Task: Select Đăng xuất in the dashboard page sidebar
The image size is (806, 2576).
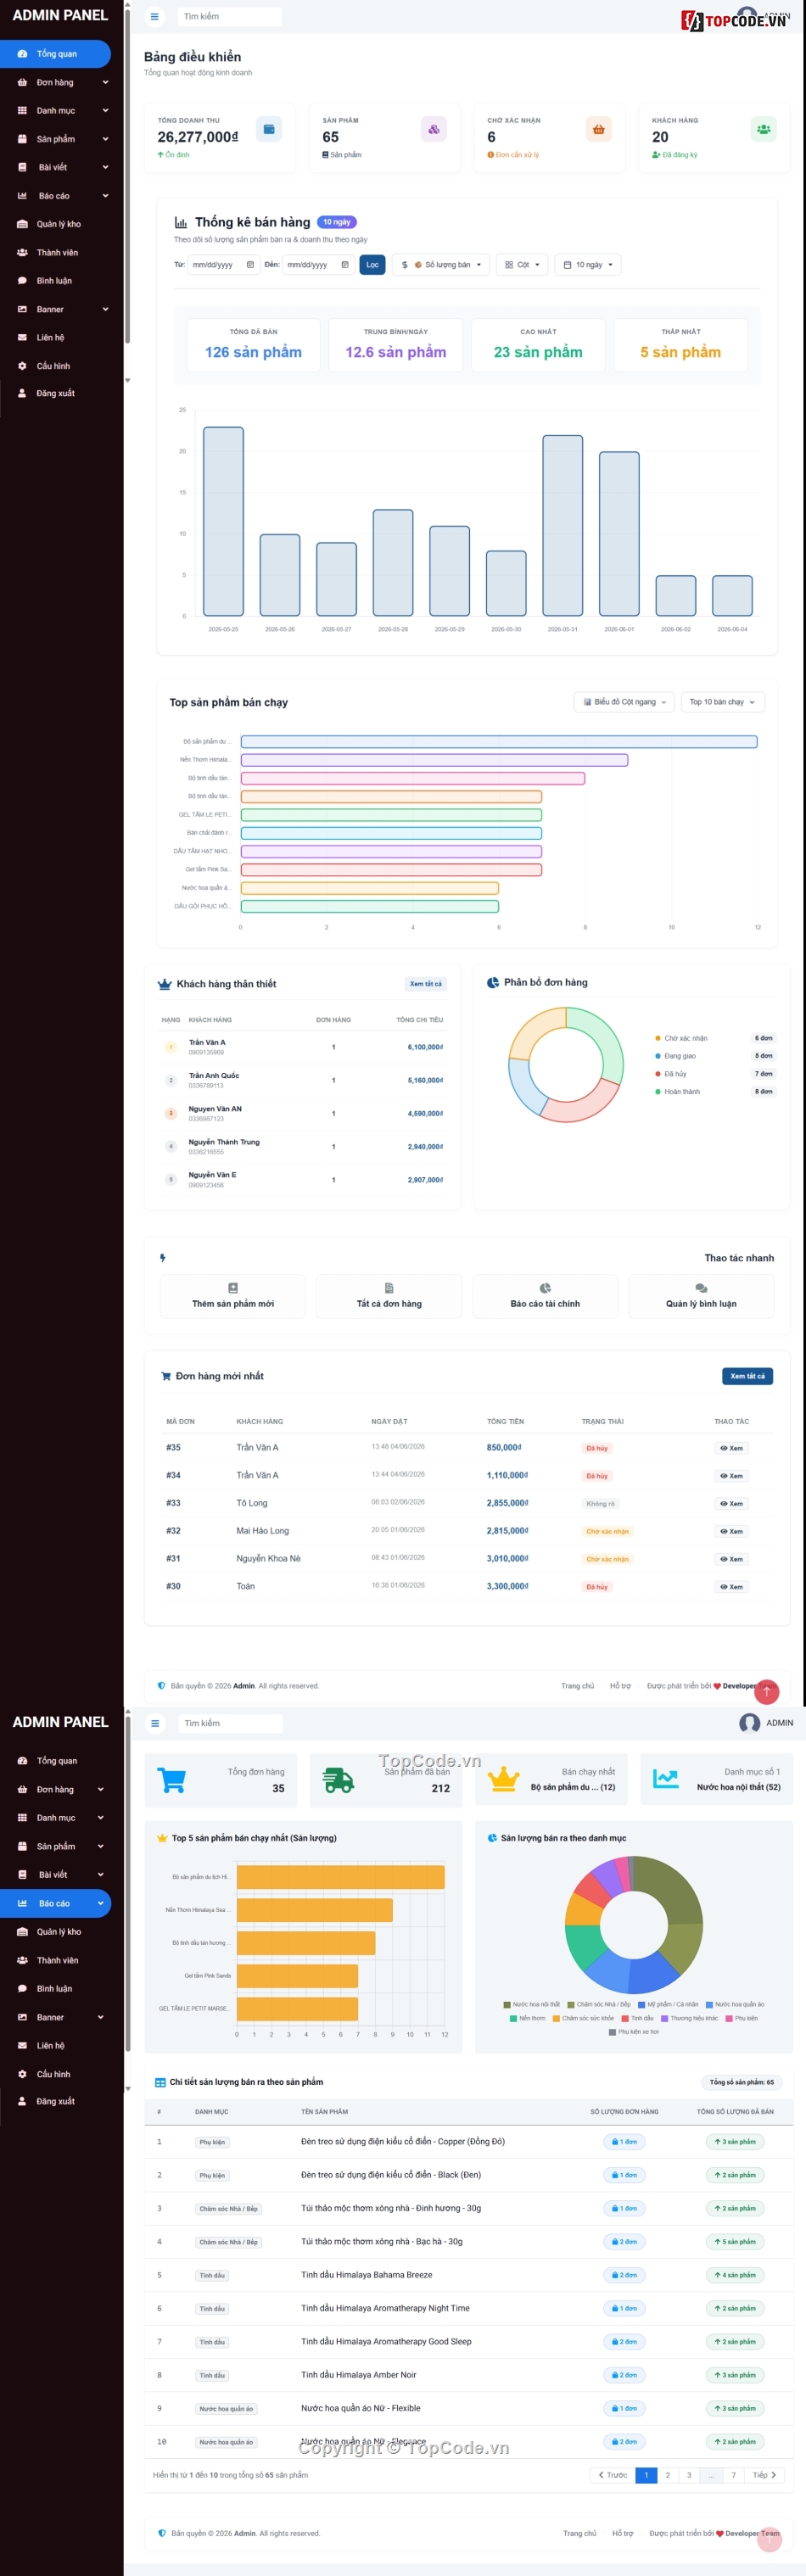Action: point(55,393)
